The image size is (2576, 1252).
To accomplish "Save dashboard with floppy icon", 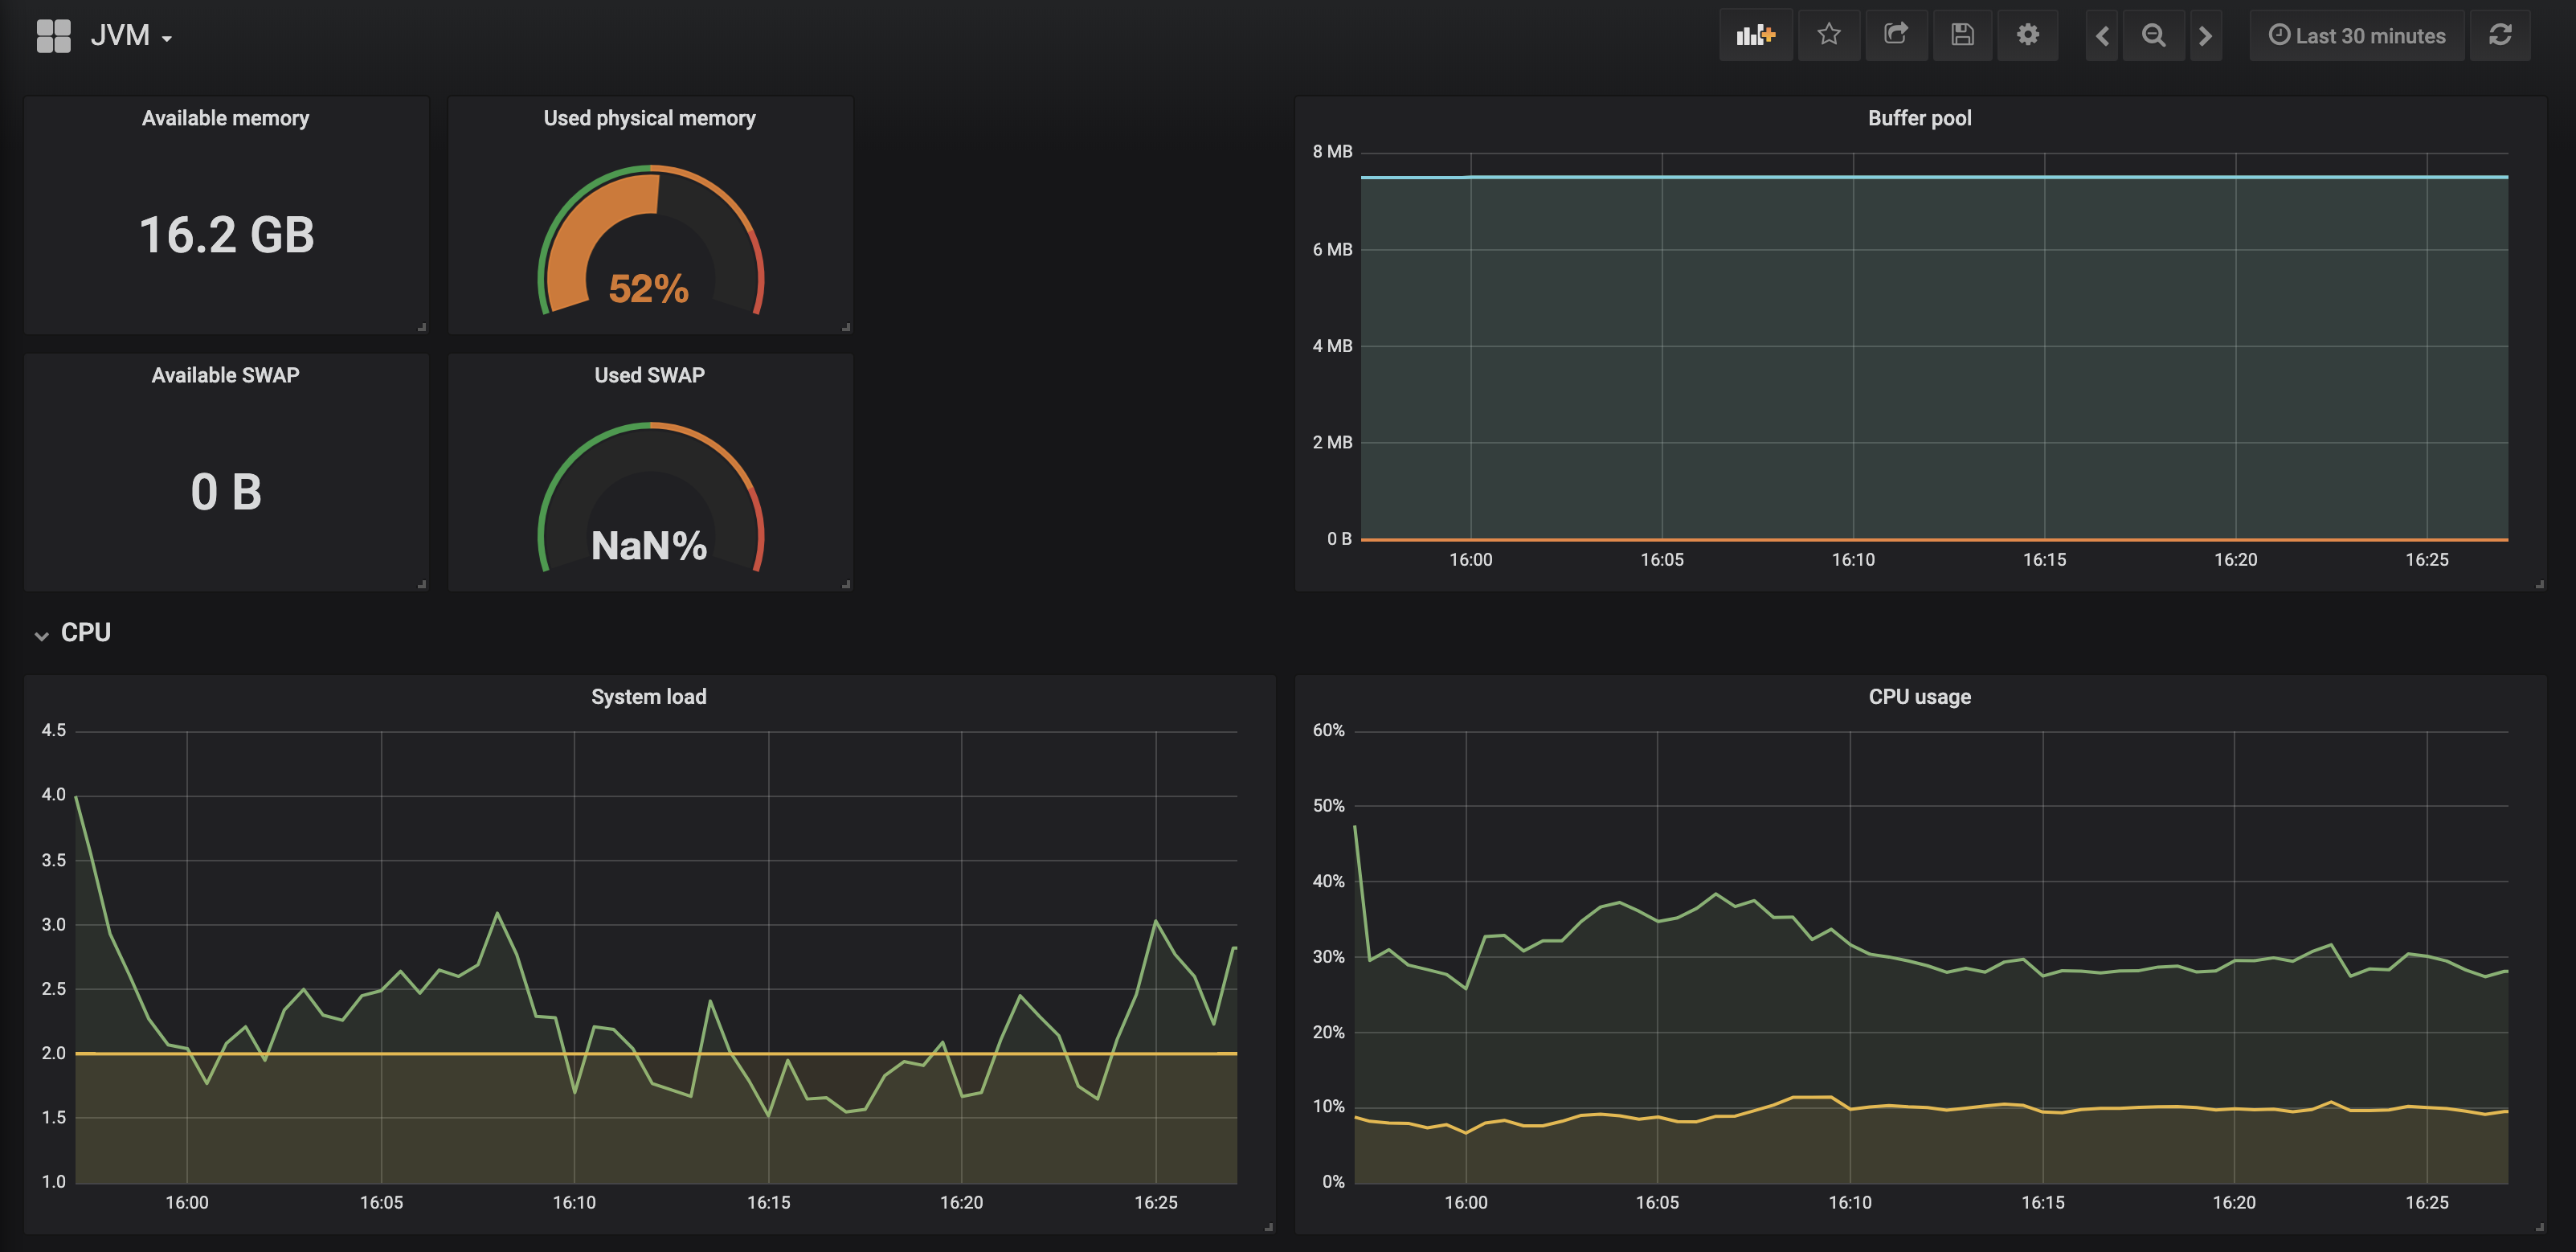I will click(1962, 36).
